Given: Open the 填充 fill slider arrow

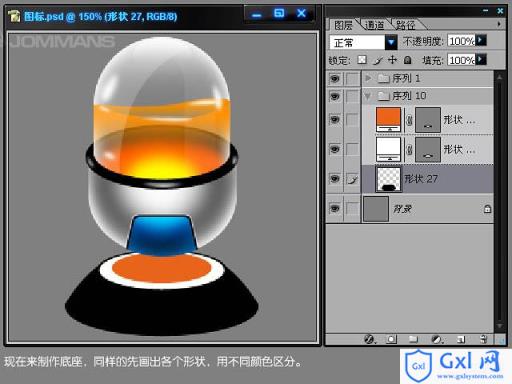Looking at the screenshot, I should tap(480, 59).
